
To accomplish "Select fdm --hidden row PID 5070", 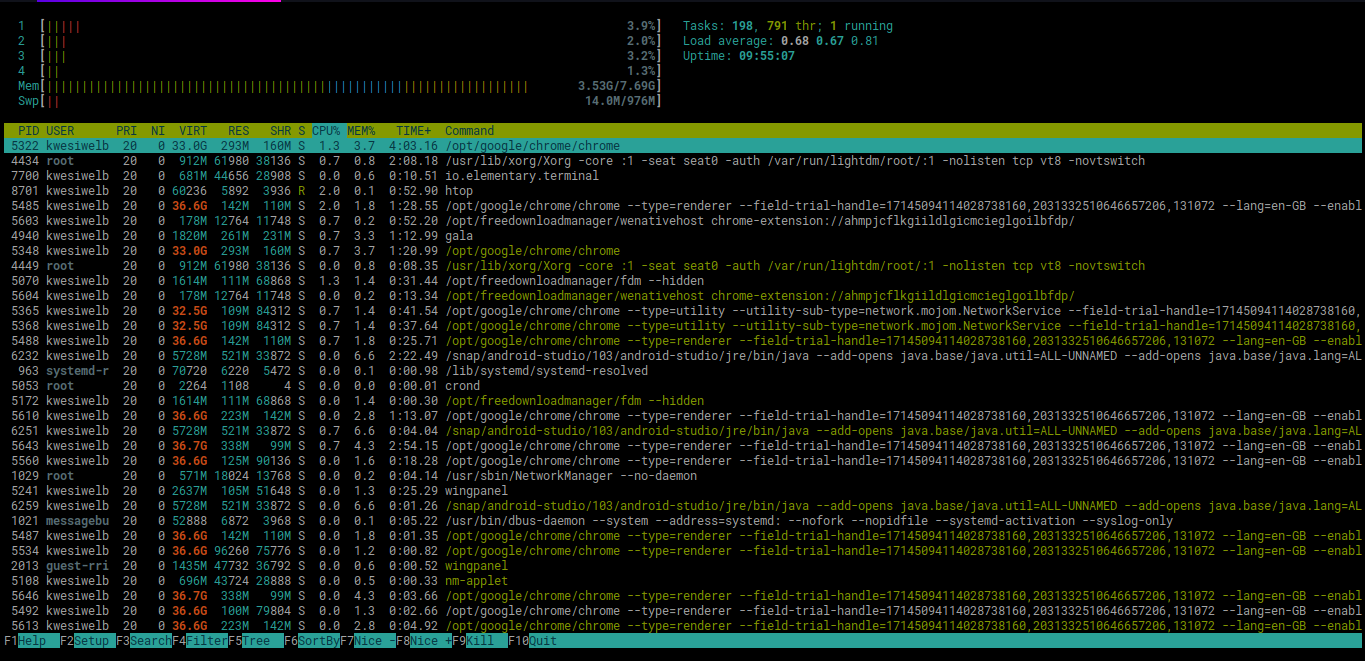I will click(x=682, y=281).
